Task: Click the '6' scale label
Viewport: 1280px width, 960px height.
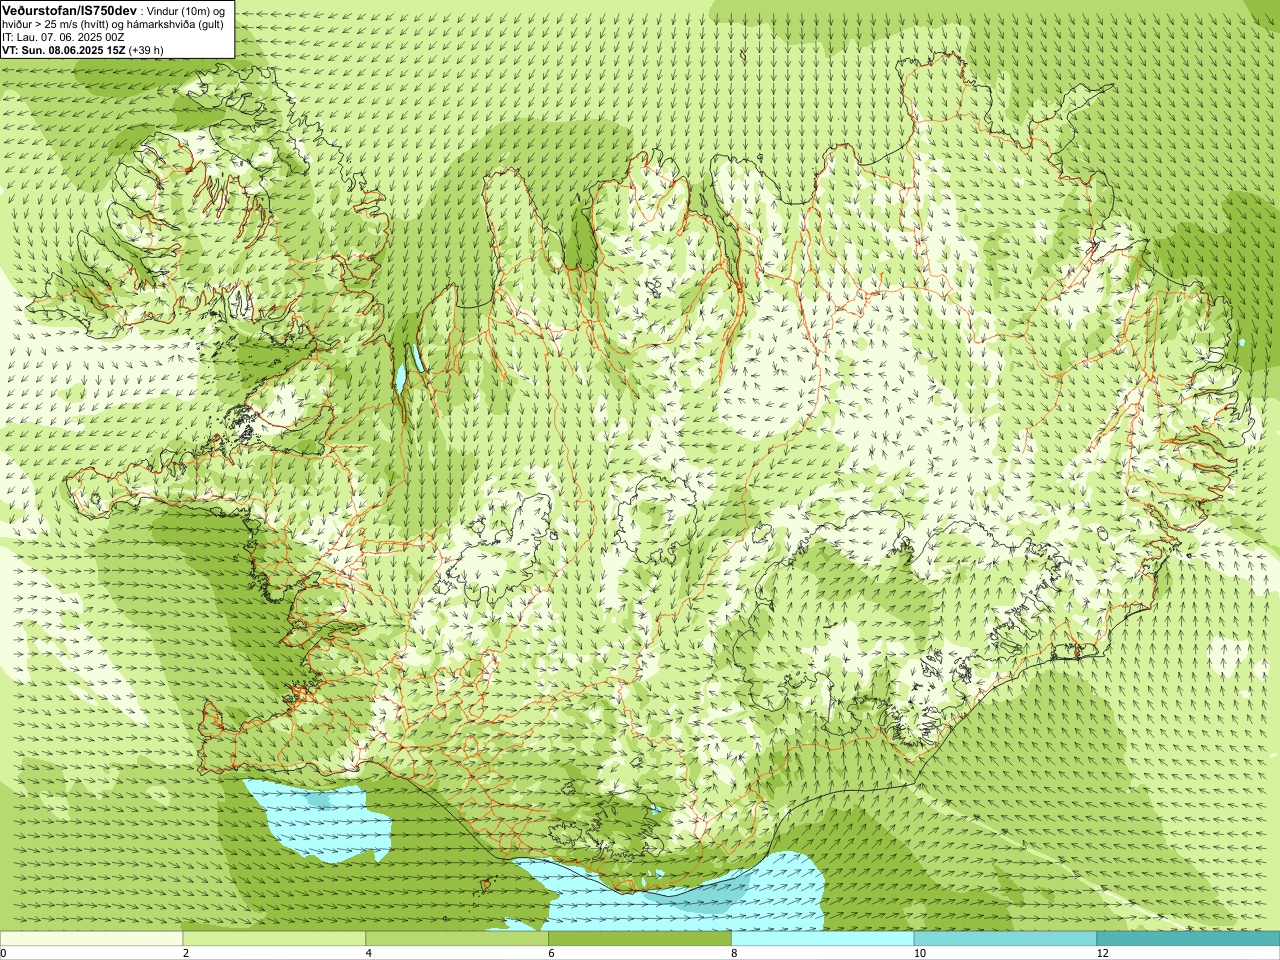Action: [x=551, y=953]
